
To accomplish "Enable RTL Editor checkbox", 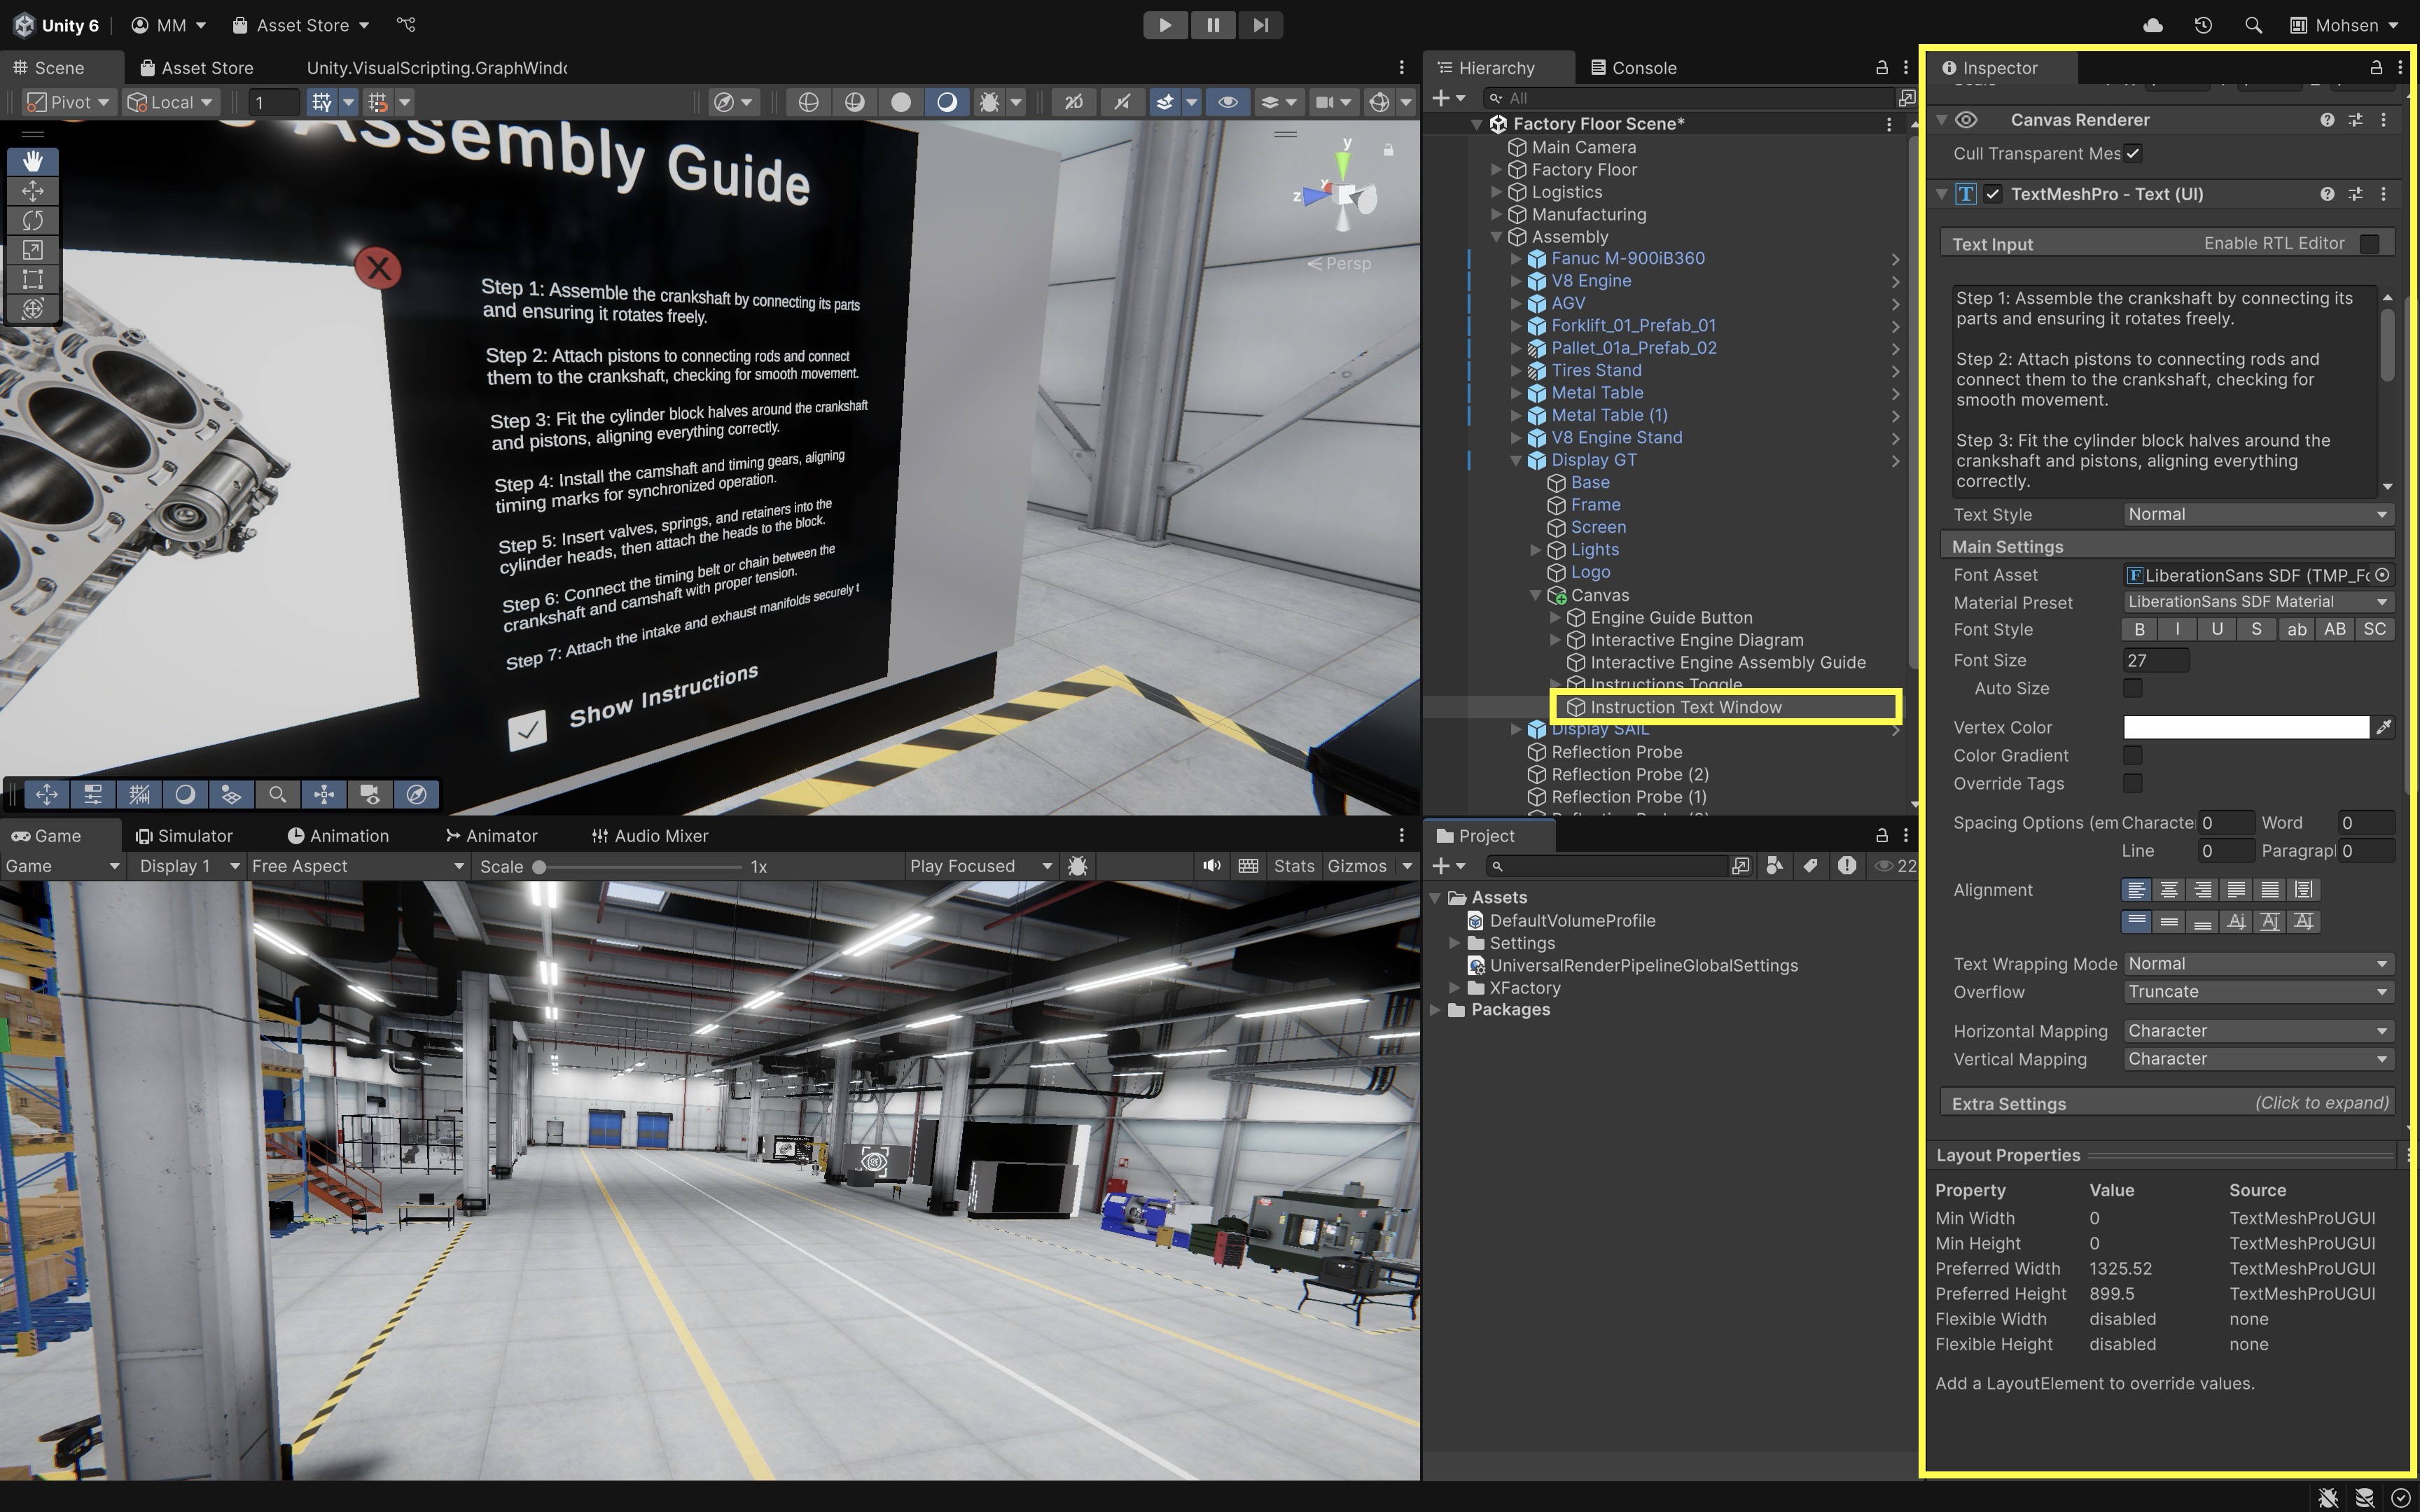I will tap(2369, 243).
